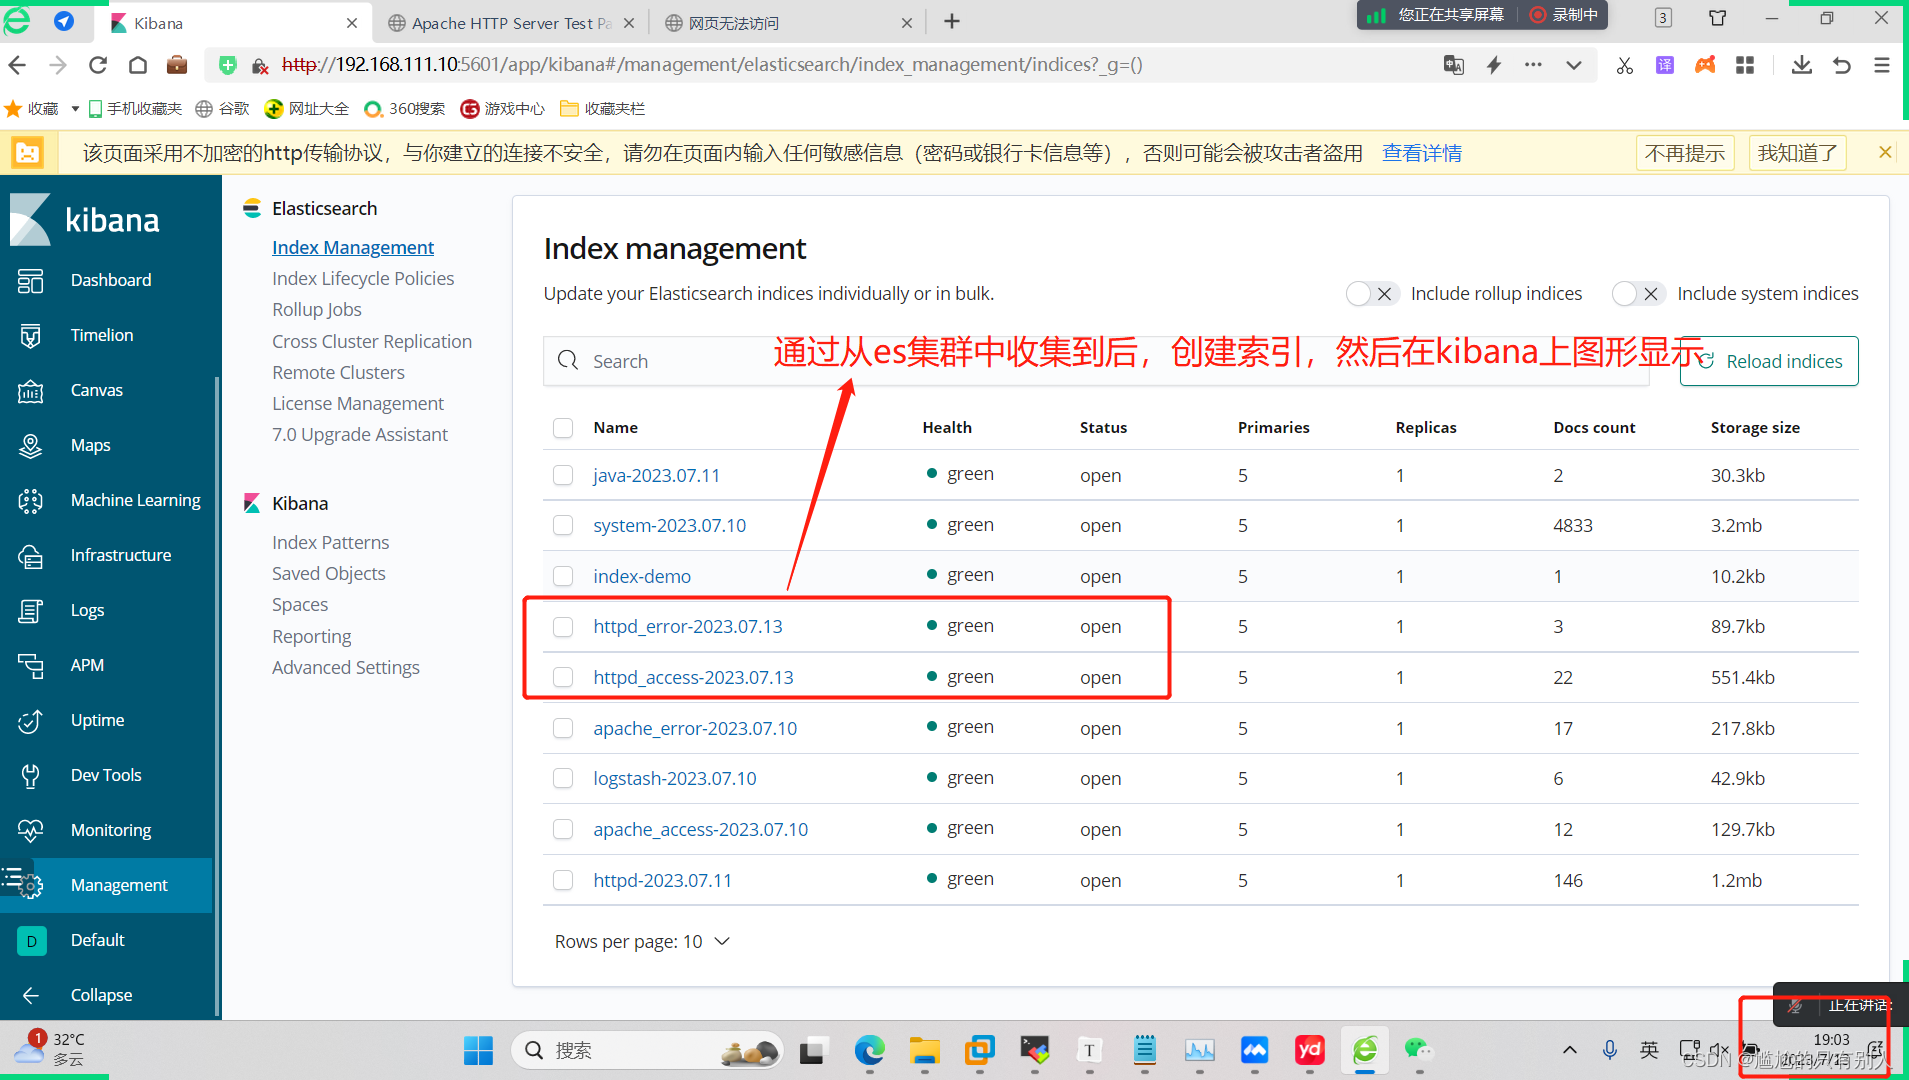Open Machine Learning sidebar icon

[x=31, y=501]
